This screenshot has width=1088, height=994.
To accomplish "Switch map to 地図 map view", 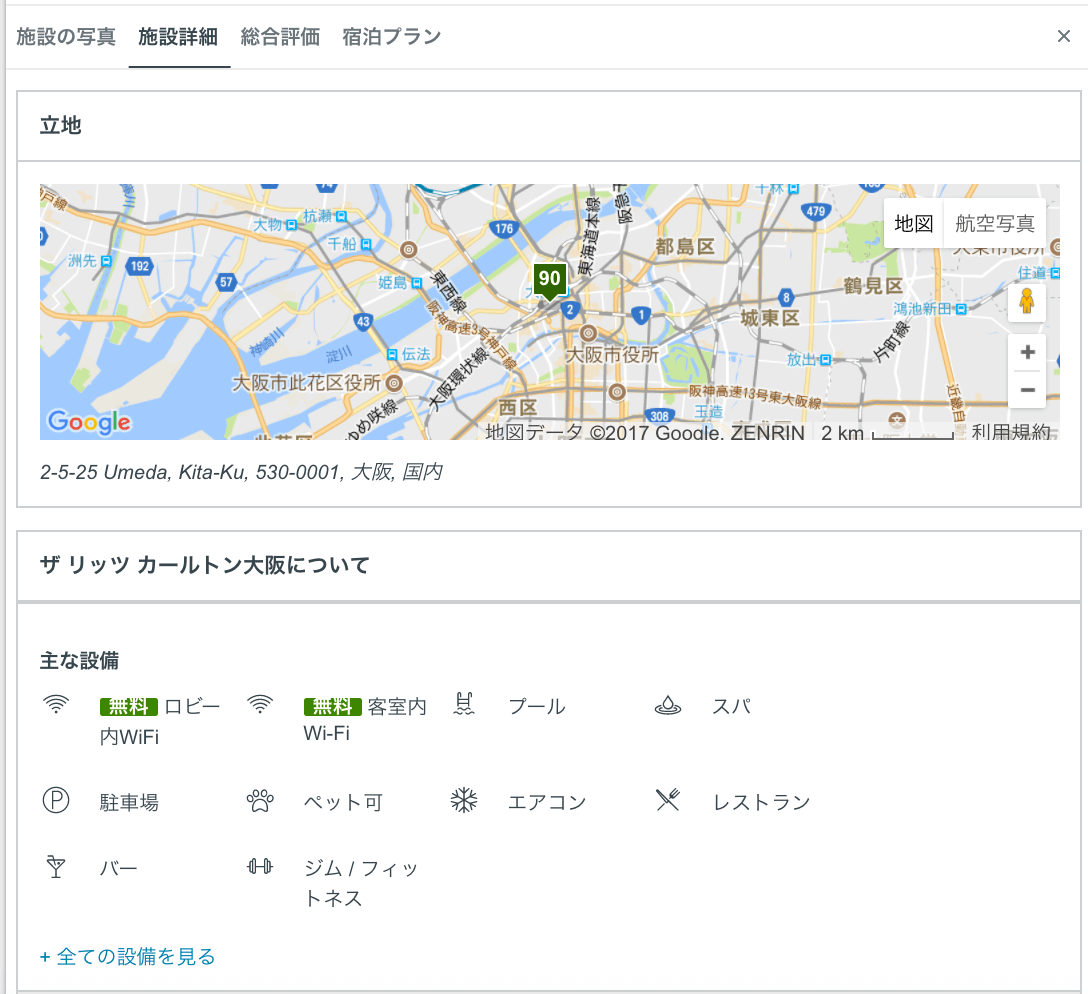I will [914, 223].
